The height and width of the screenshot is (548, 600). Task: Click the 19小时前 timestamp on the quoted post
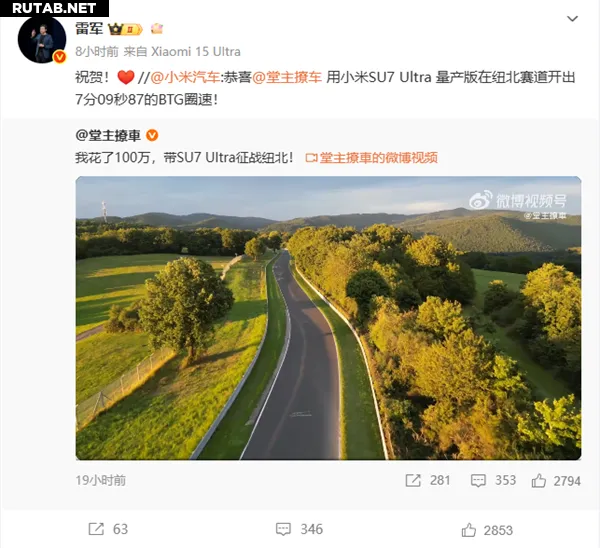click(101, 480)
